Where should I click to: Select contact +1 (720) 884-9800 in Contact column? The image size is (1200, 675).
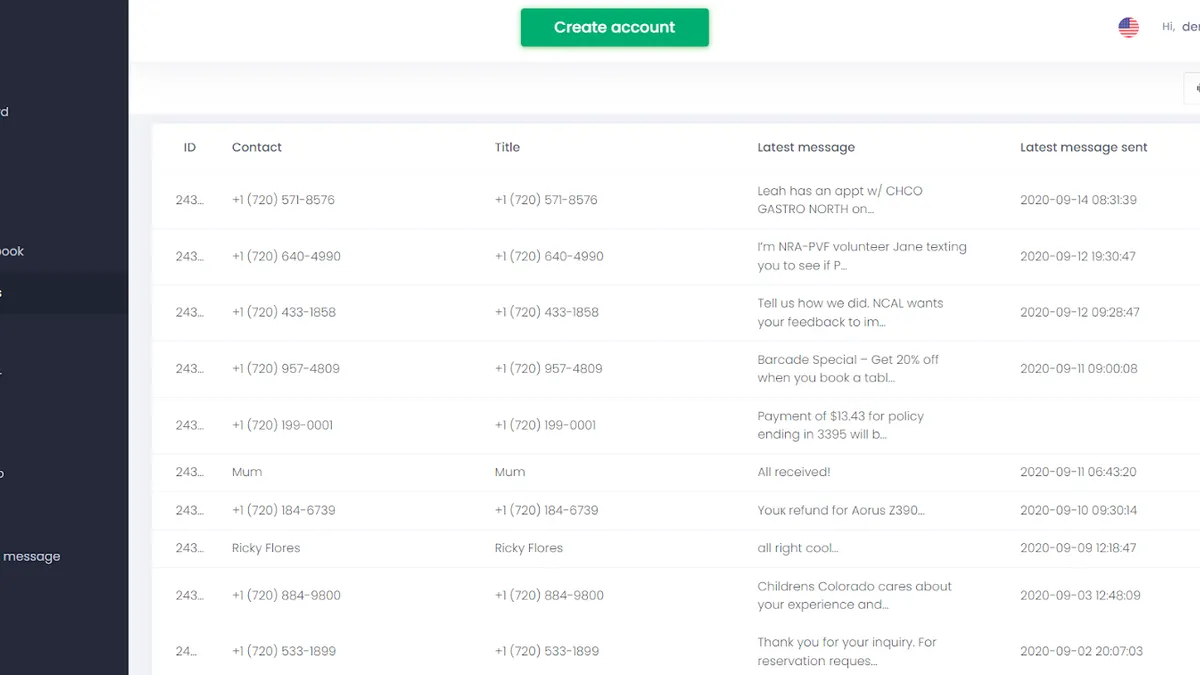[286, 595]
